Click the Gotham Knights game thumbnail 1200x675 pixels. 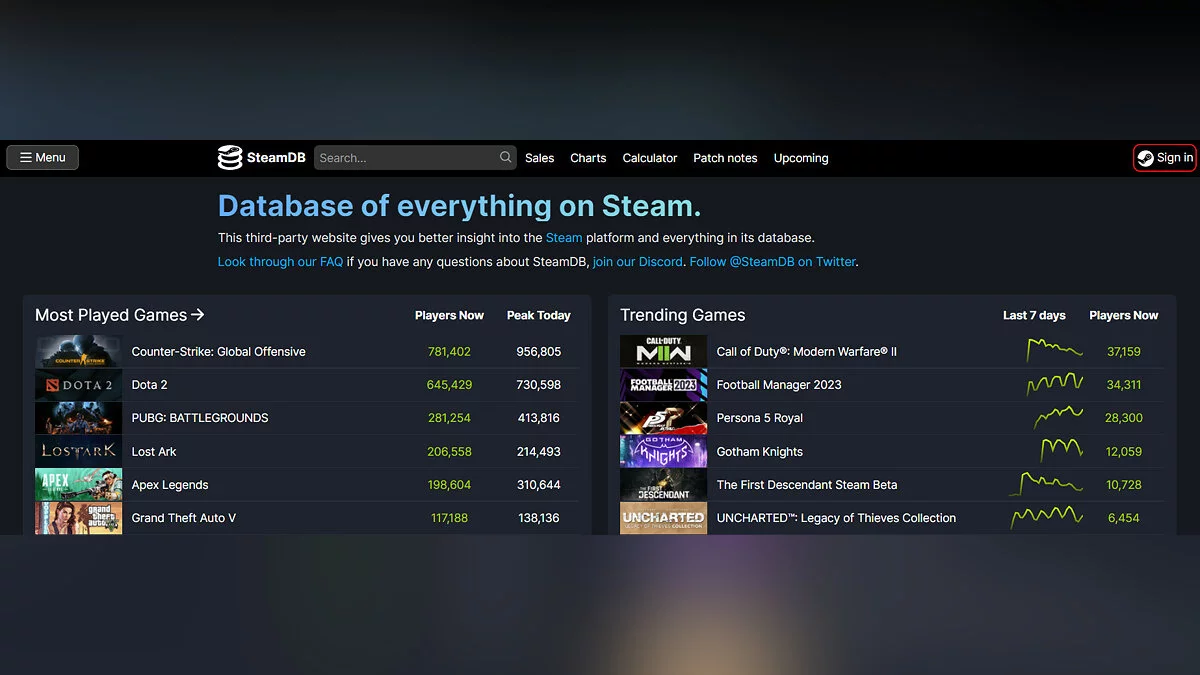[663, 452]
